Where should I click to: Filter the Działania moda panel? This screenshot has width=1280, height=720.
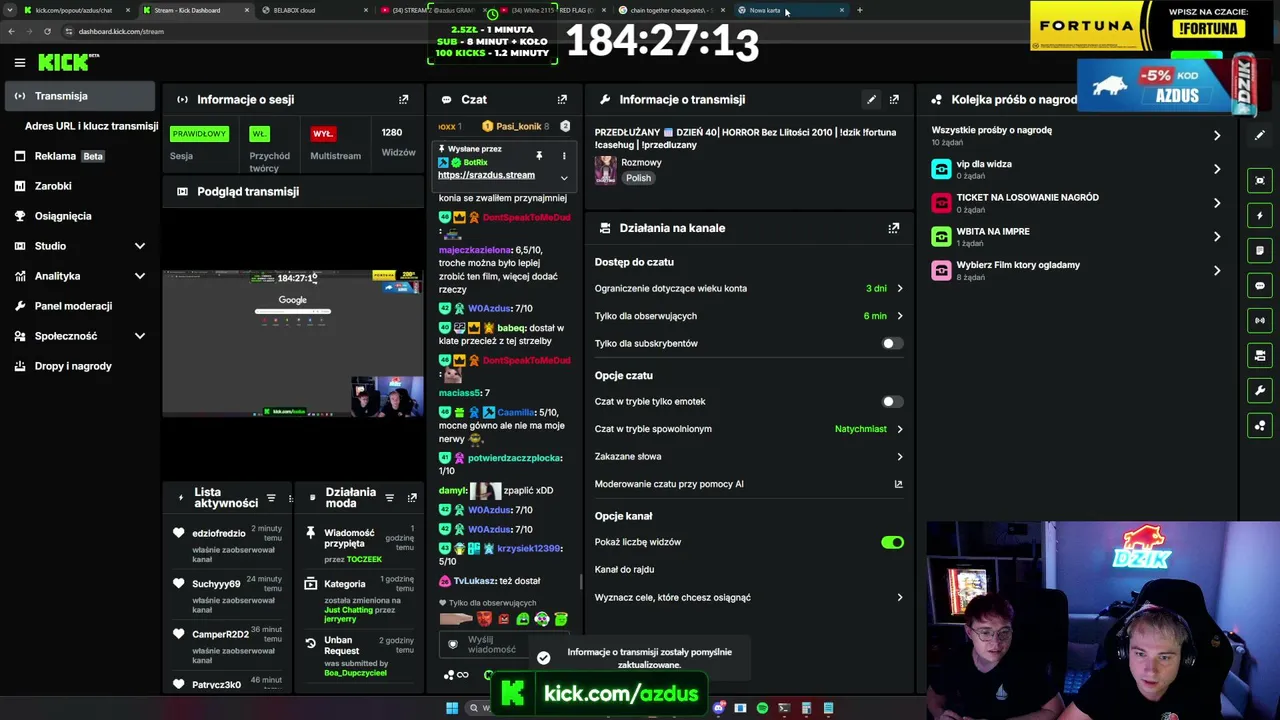[390, 498]
